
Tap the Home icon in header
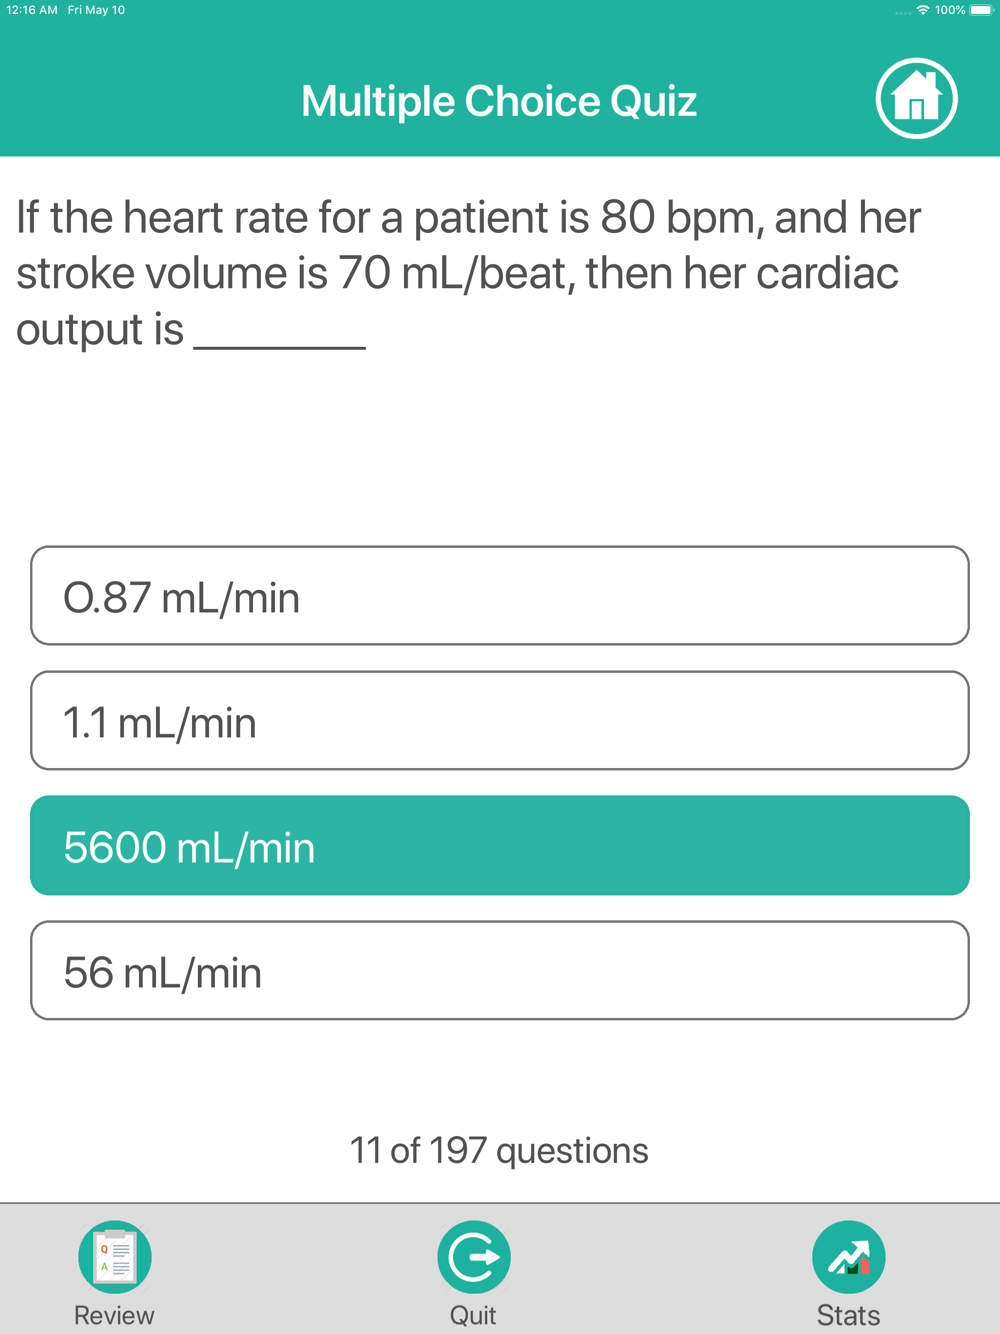click(916, 99)
